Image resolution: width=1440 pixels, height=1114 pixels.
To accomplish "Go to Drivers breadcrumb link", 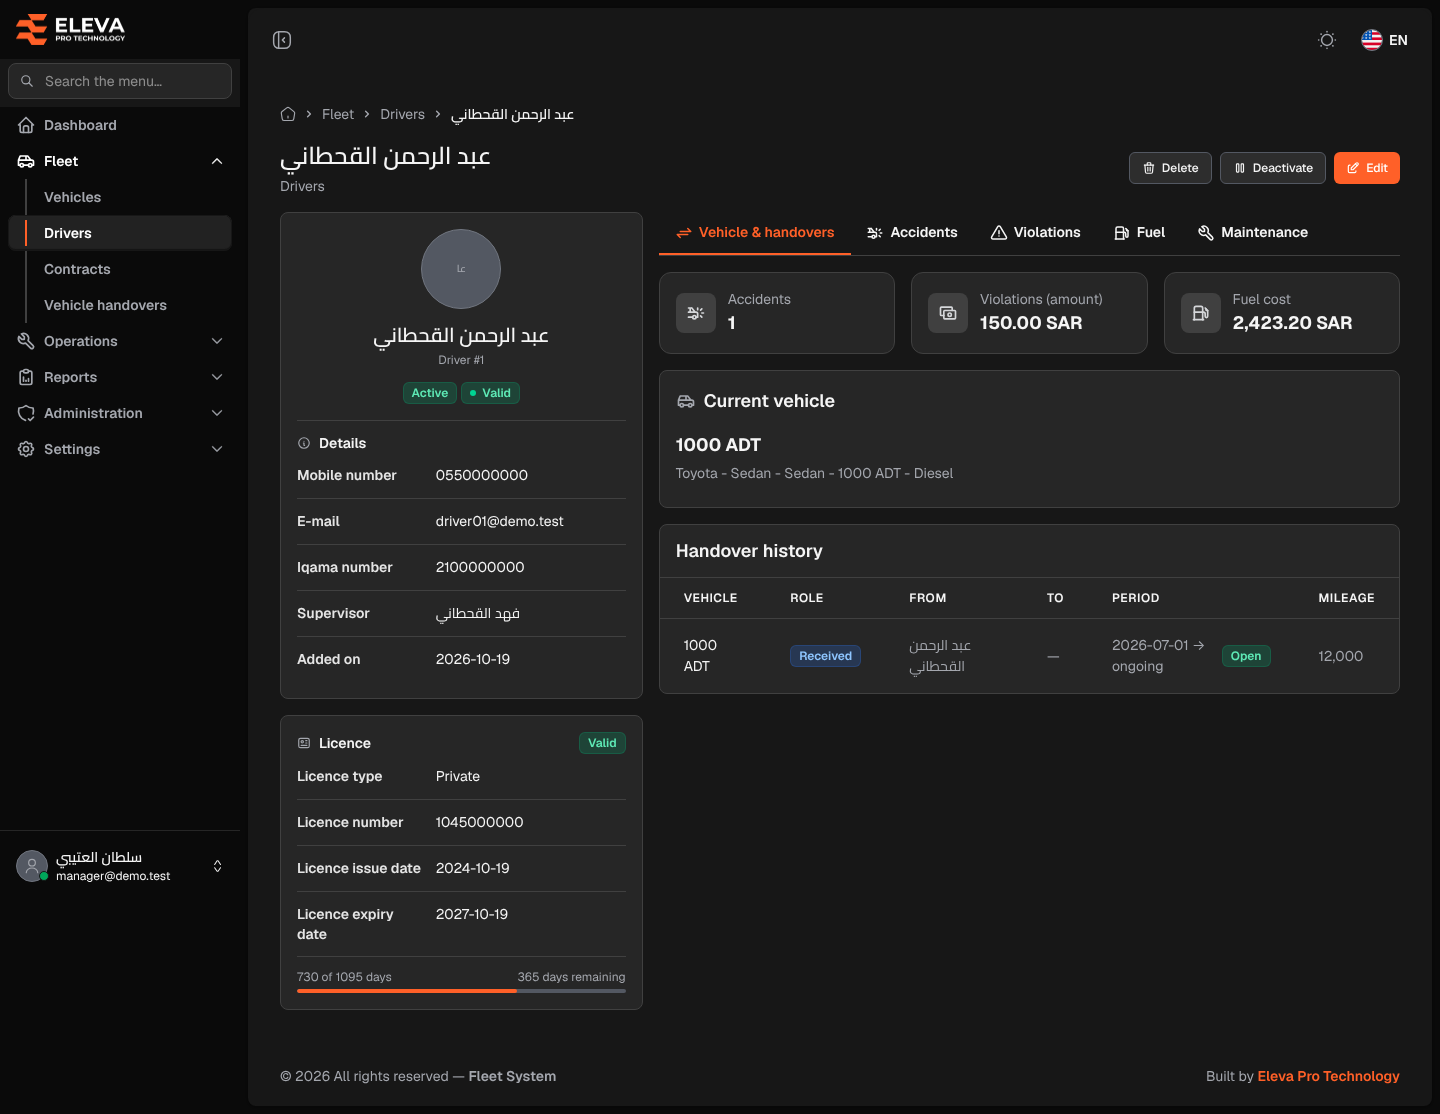I will pos(402,114).
